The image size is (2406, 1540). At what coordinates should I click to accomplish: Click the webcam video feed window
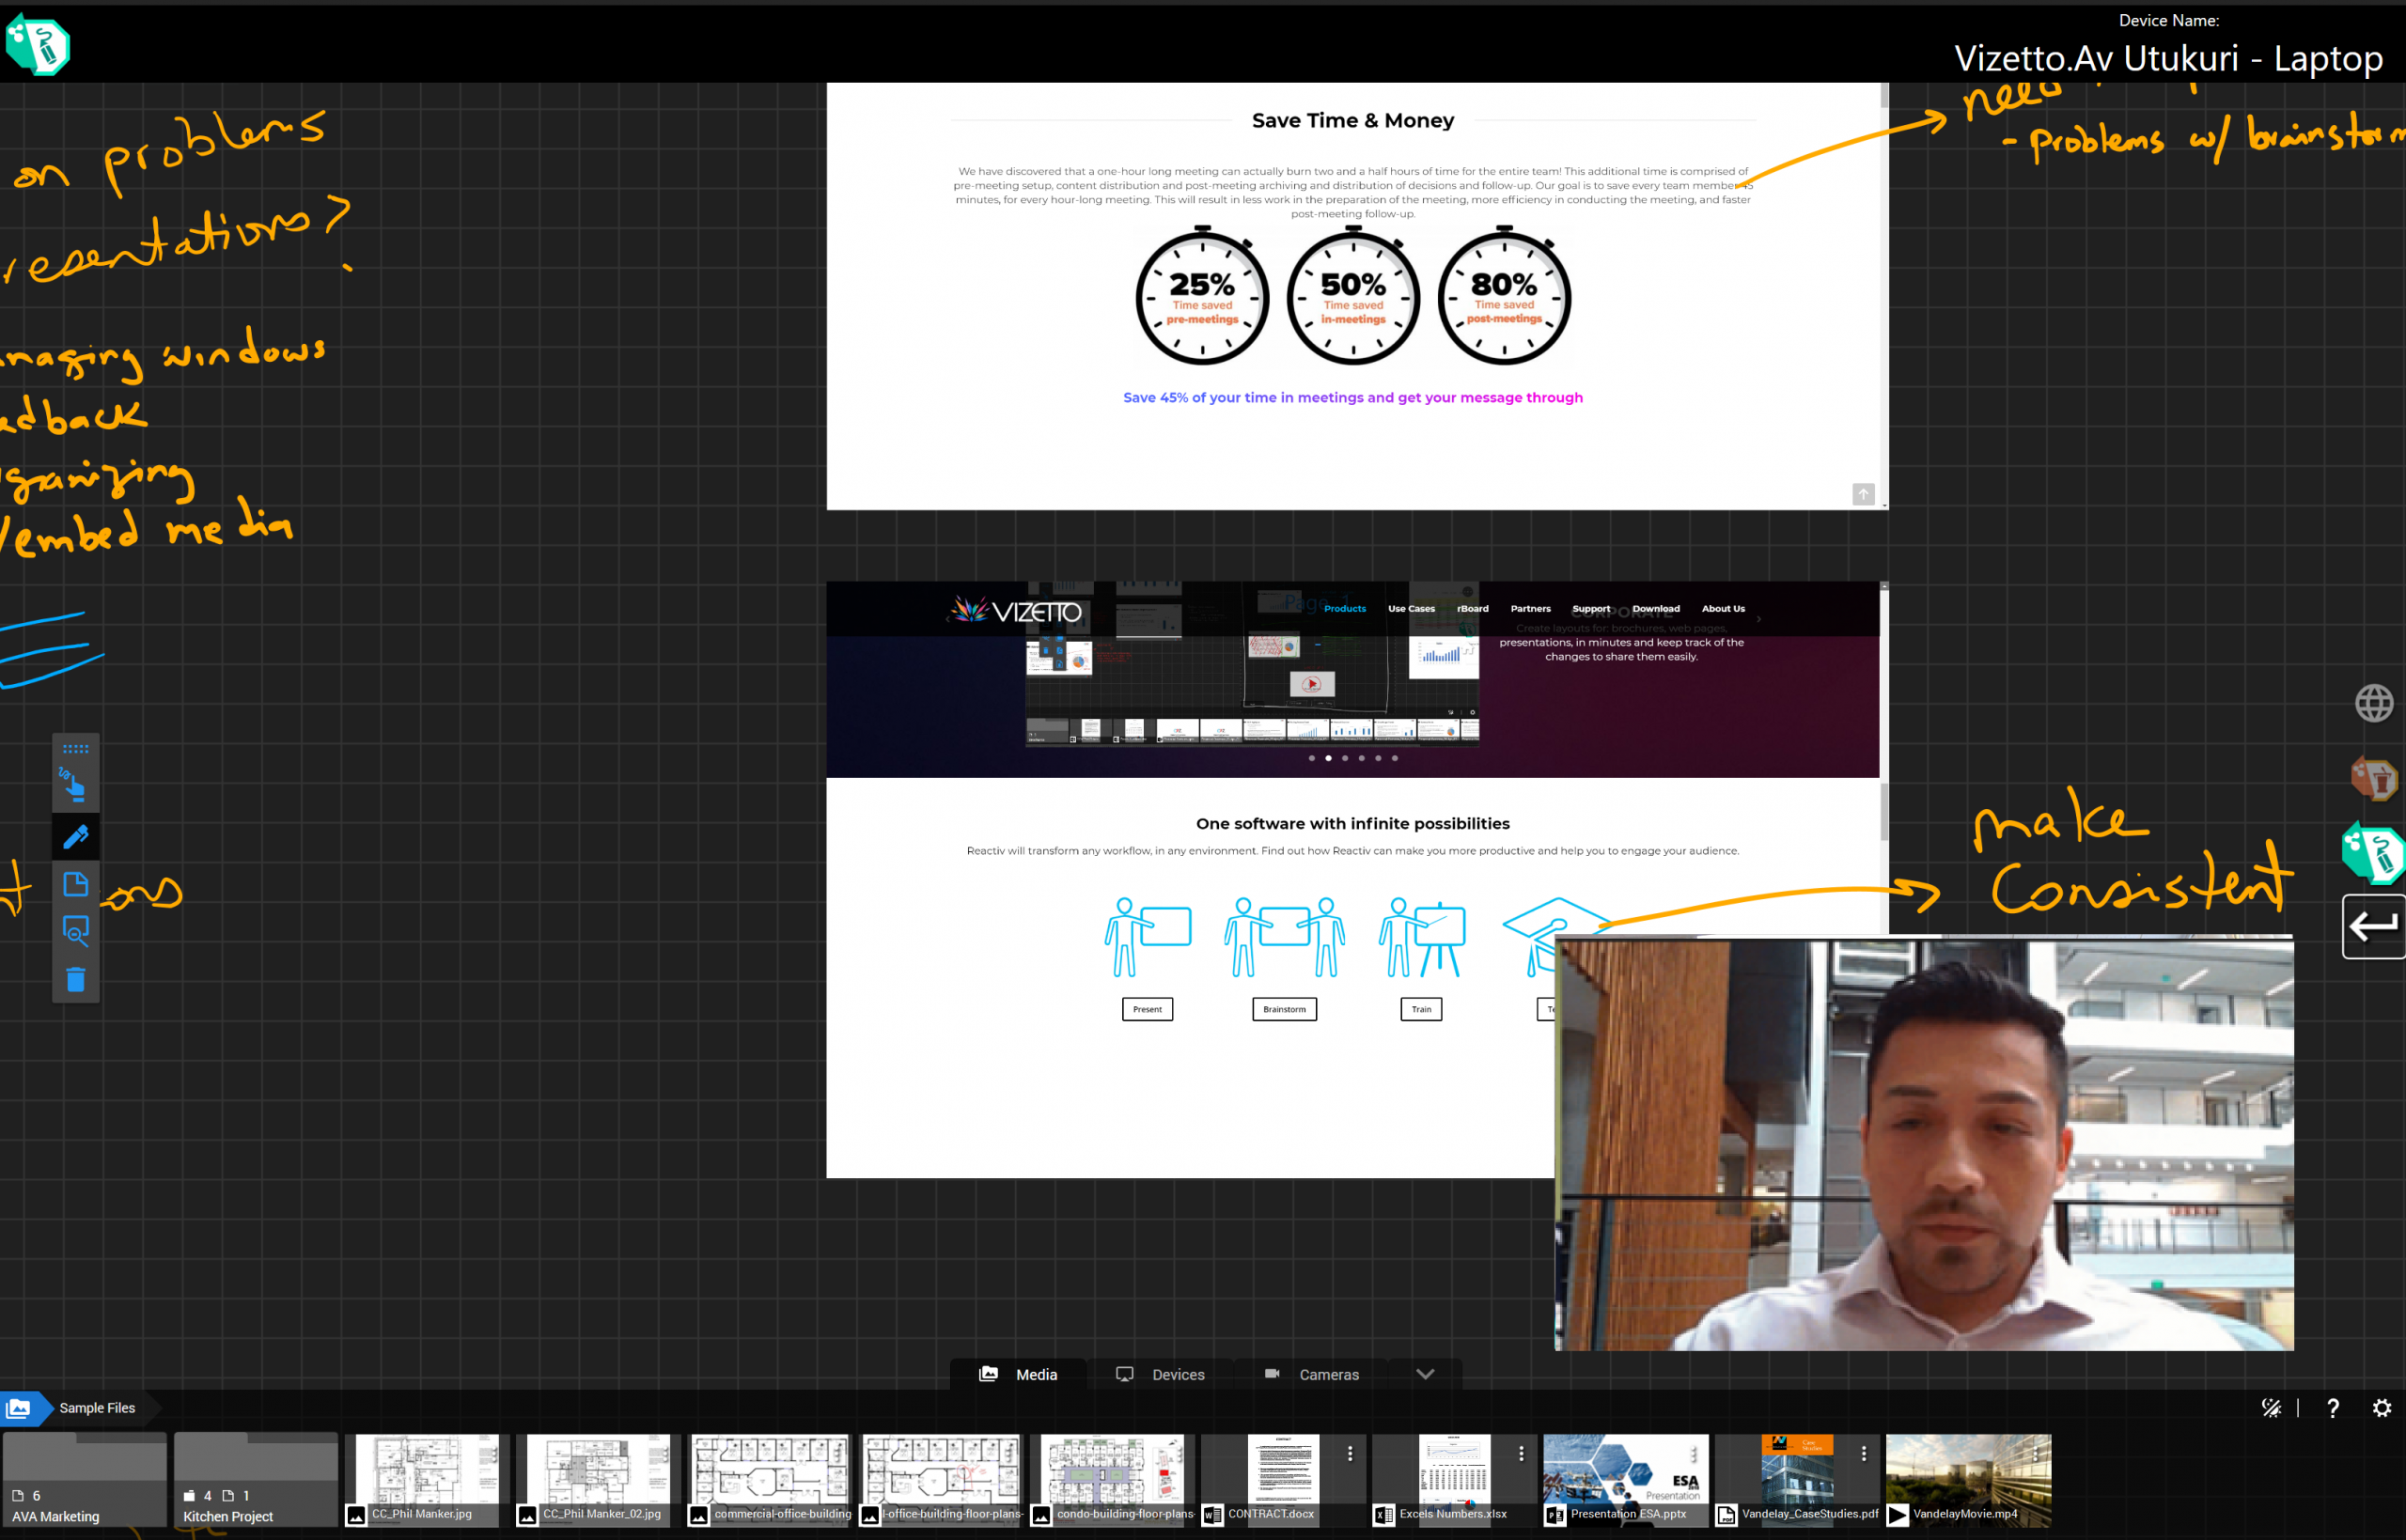(x=1924, y=1143)
